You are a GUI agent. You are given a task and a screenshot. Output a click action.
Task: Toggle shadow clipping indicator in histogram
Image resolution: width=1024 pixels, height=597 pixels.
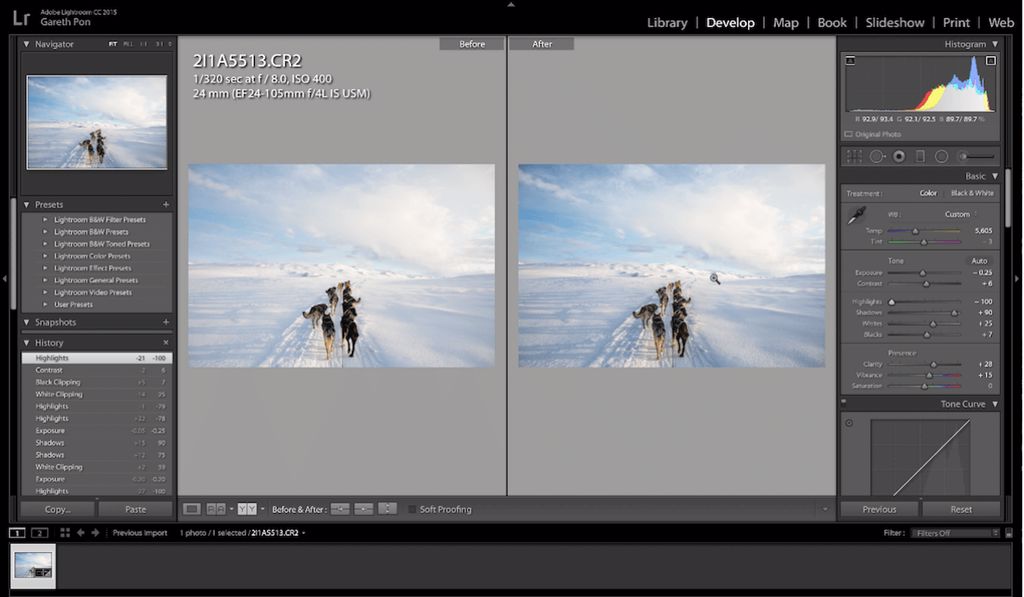(850, 61)
